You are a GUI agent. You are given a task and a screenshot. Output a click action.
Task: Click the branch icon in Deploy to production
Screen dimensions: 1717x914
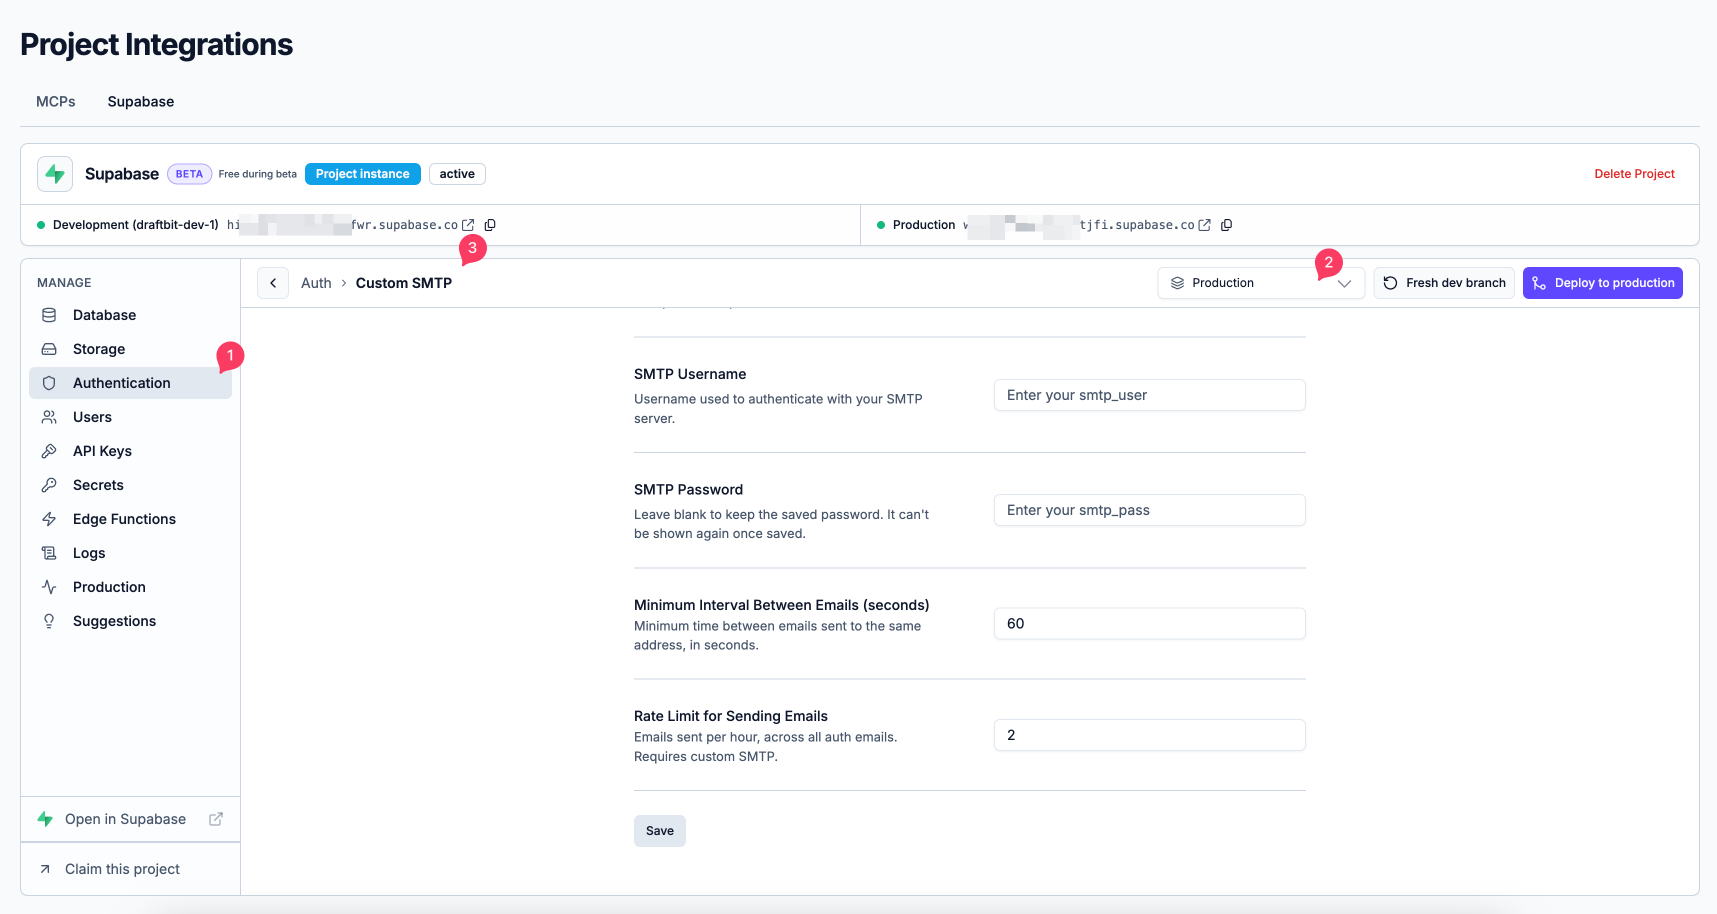(x=1539, y=283)
